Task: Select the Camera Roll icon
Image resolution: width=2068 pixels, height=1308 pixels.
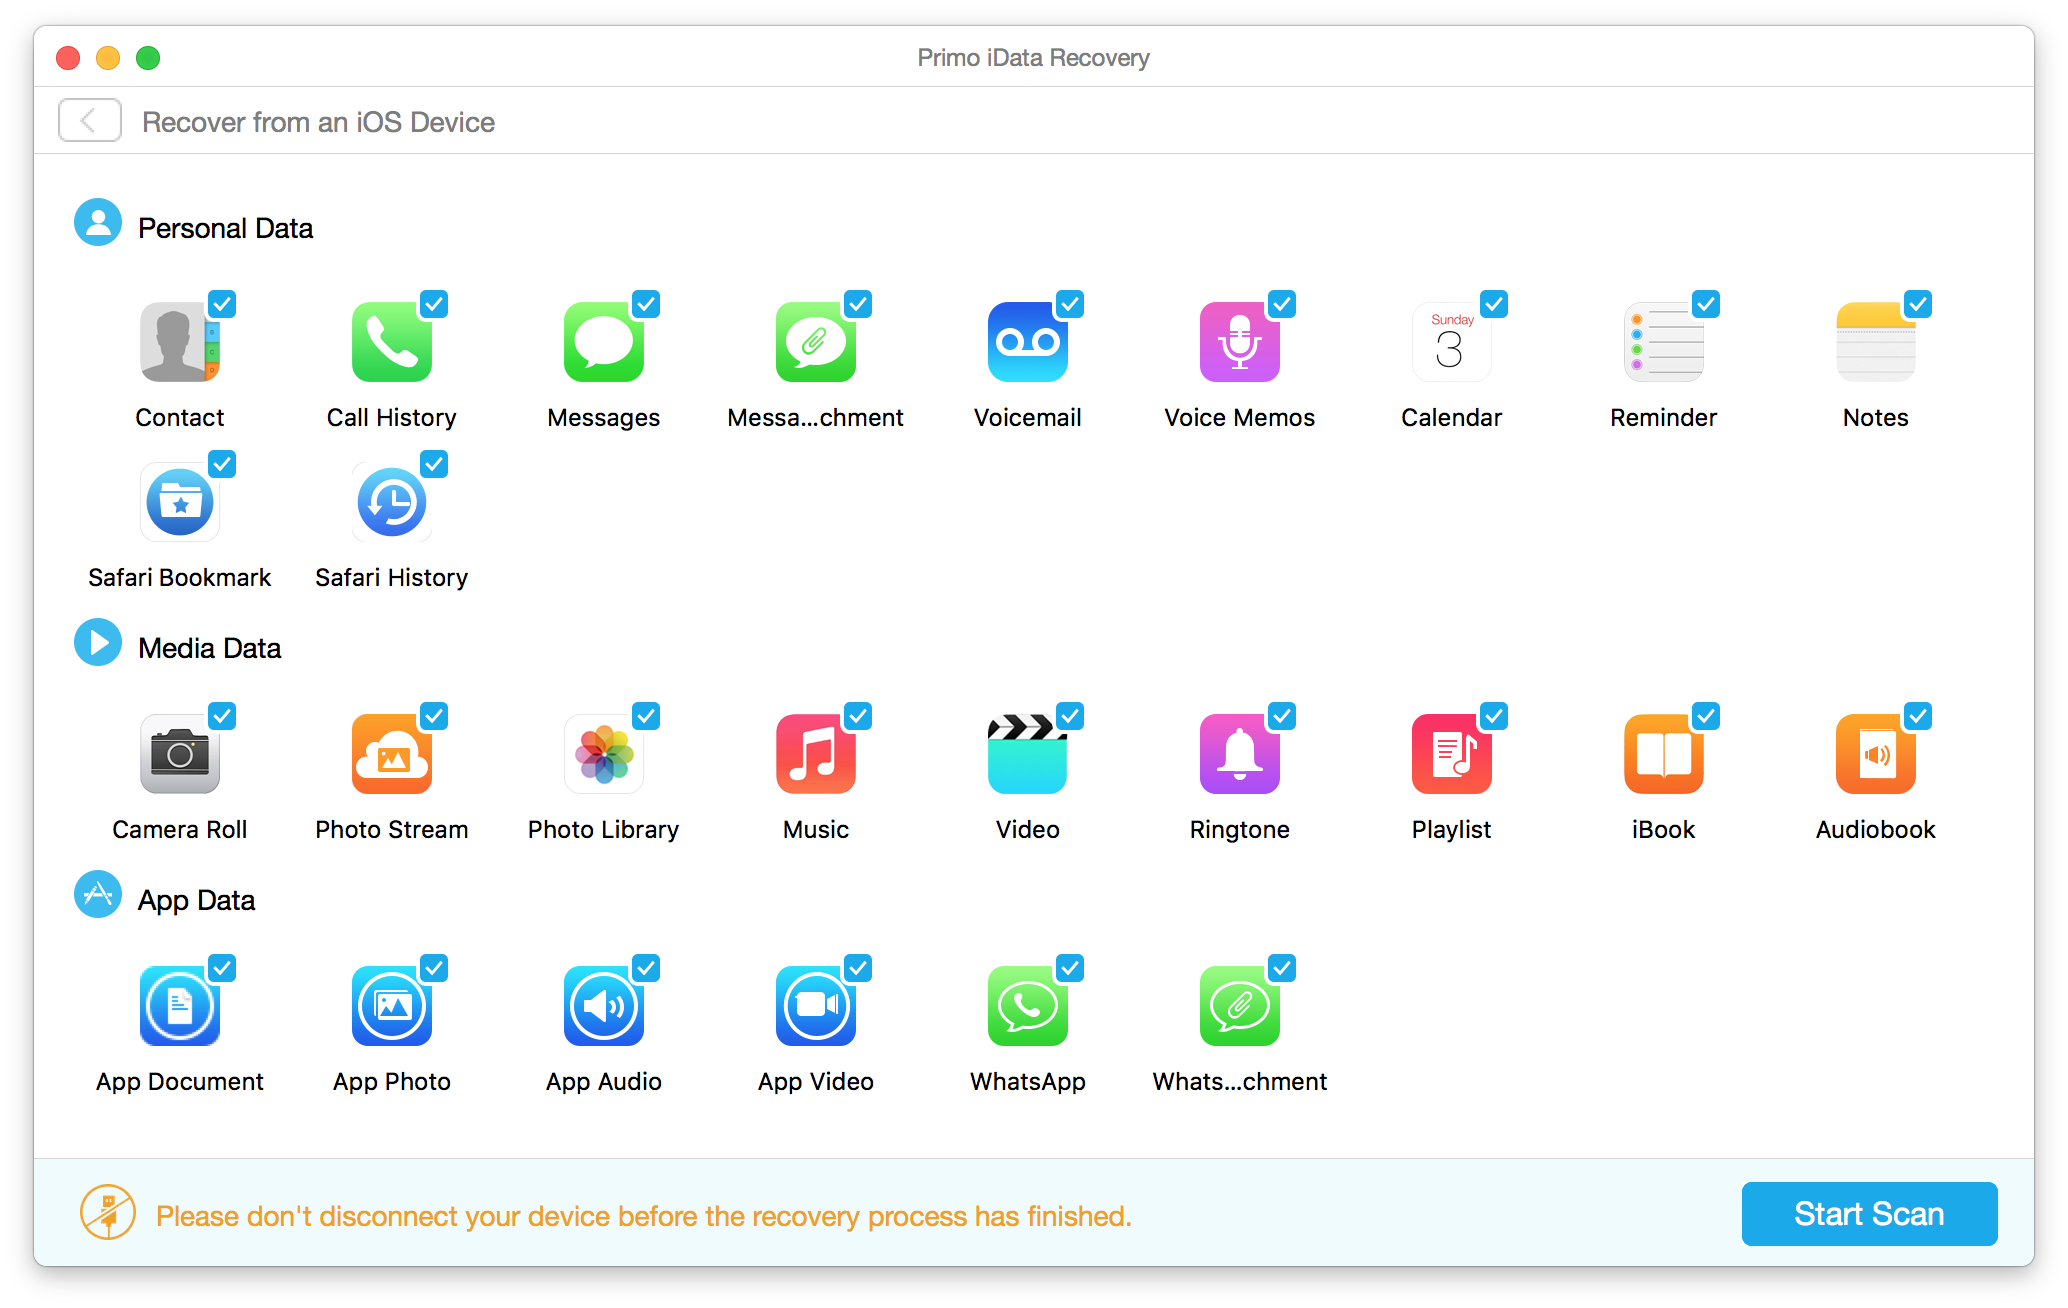Action: click(180, 754)
